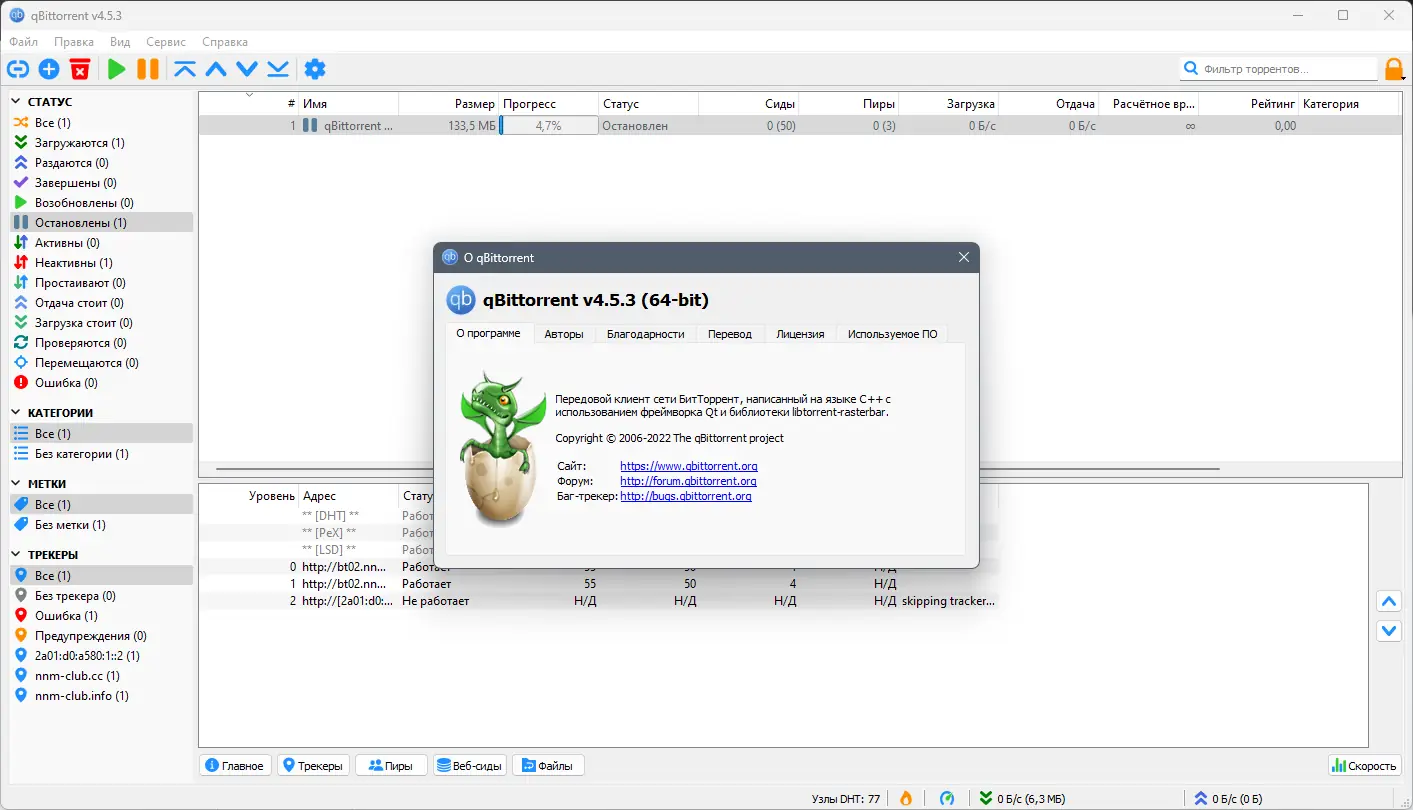
Task: Click the Трекеры bottom tab button
Action: 313,766
